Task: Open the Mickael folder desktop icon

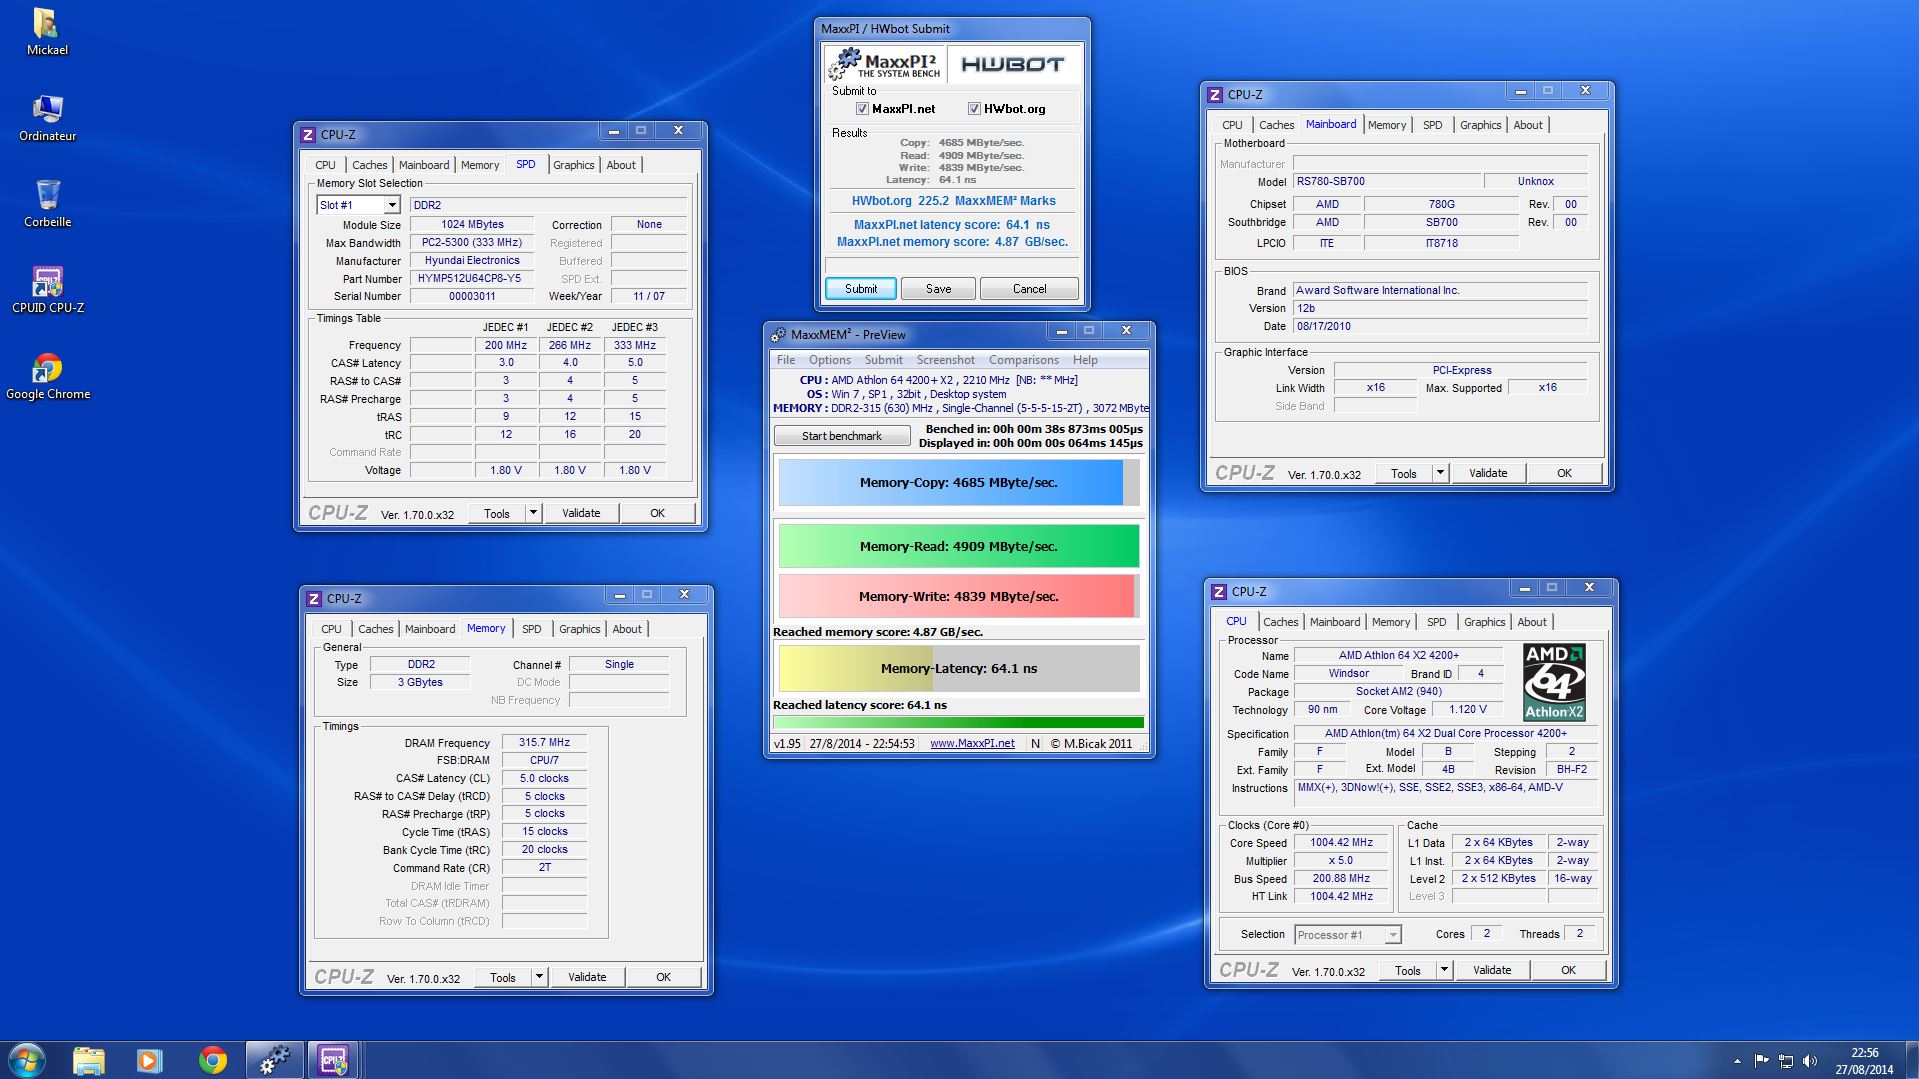Action: (x=47, y=31)
